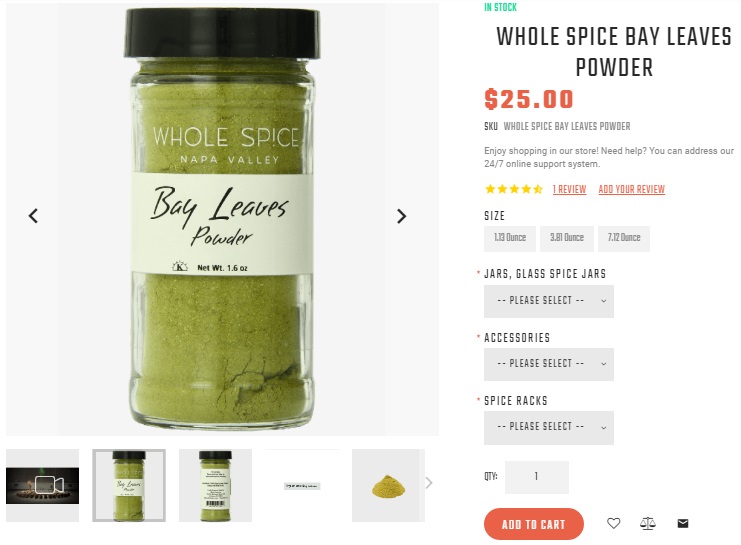This screenshot has height=545, width=741.
Task: Show the previous product image
Action: [33, 216]
